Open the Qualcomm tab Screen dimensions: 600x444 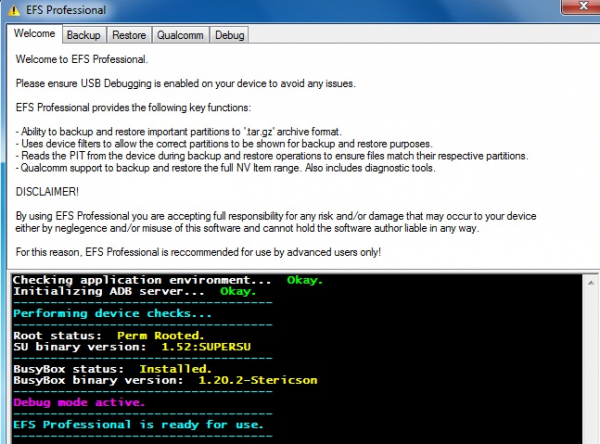180,35
